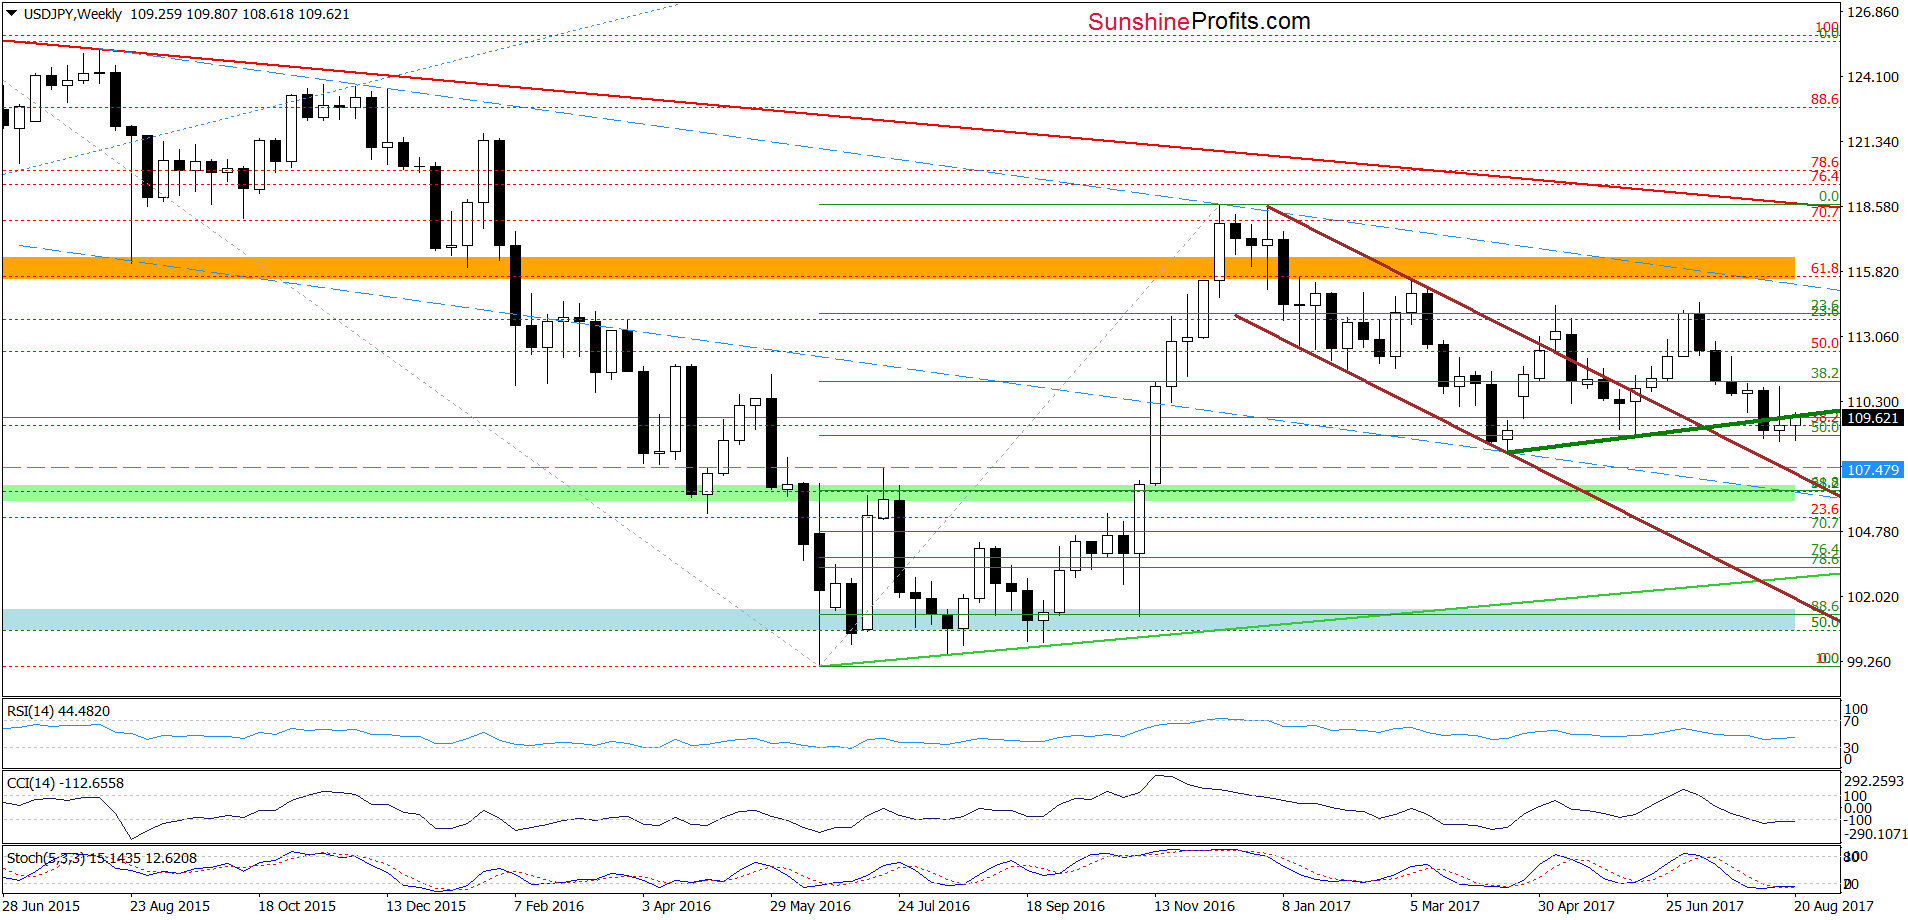
Task: Click the blue 107.479 price tag
Action: [1872, 470]
